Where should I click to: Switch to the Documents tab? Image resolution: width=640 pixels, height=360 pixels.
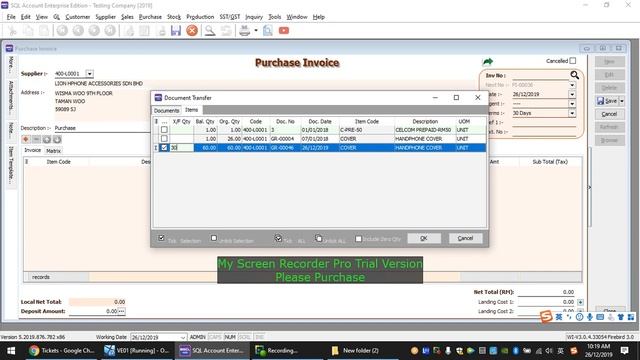pos(166,111)
